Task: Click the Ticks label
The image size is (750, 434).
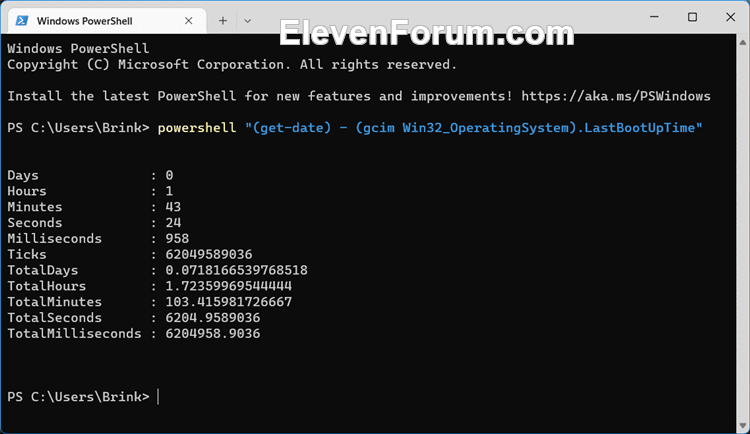Action: click(27, 254)
